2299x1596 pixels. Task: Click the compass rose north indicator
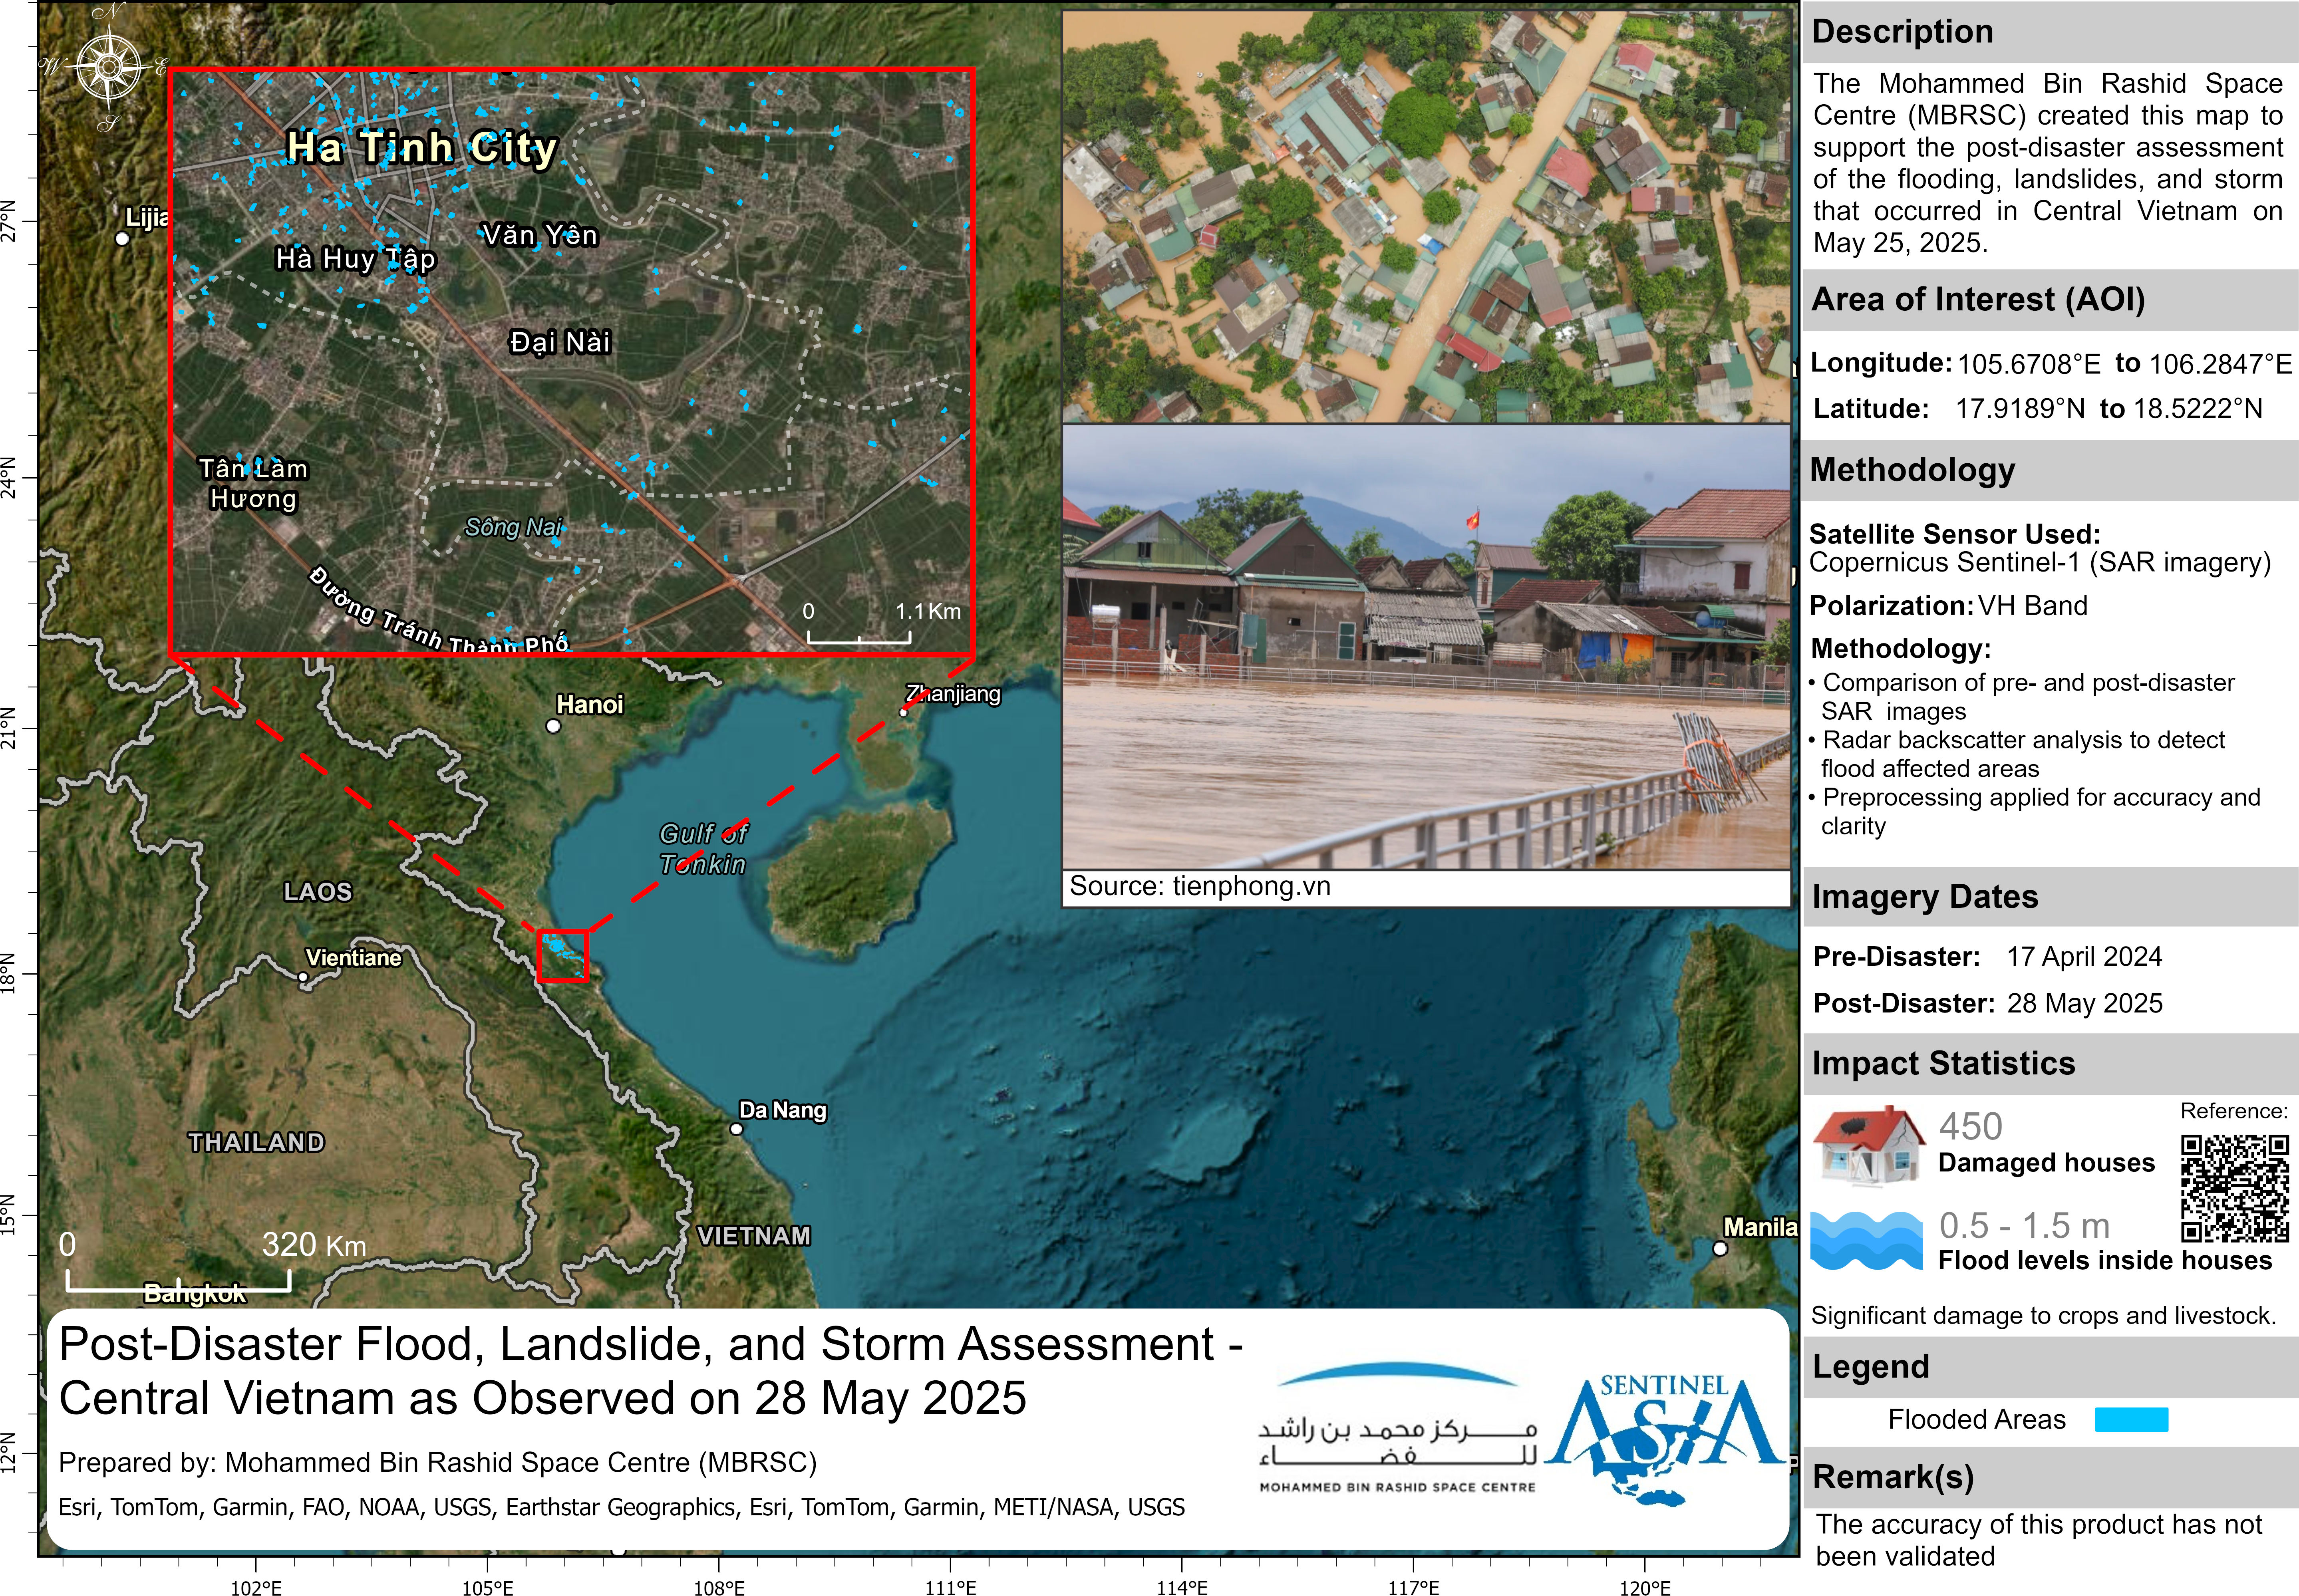[x=108, y=68]
